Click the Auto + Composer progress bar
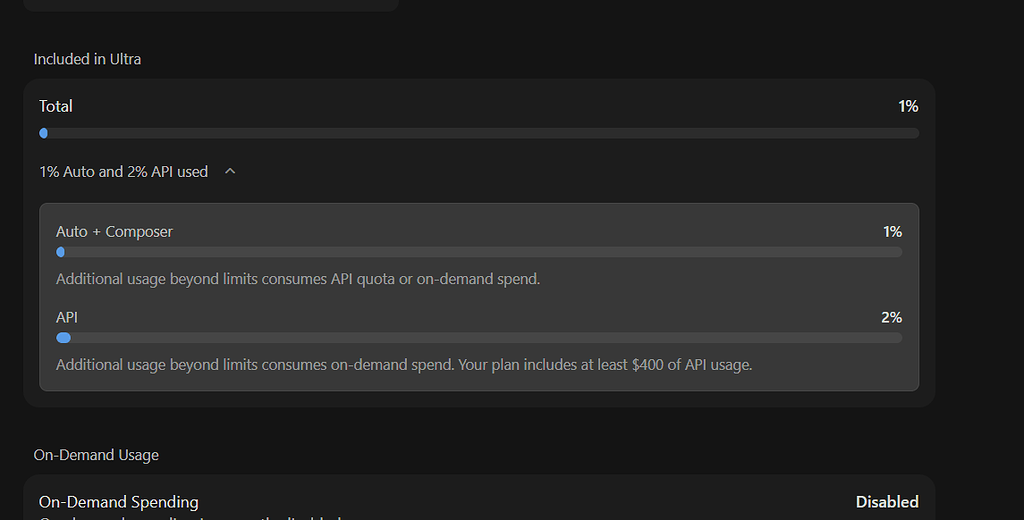This screenshot has height=520, width=1024. point(479,252)
